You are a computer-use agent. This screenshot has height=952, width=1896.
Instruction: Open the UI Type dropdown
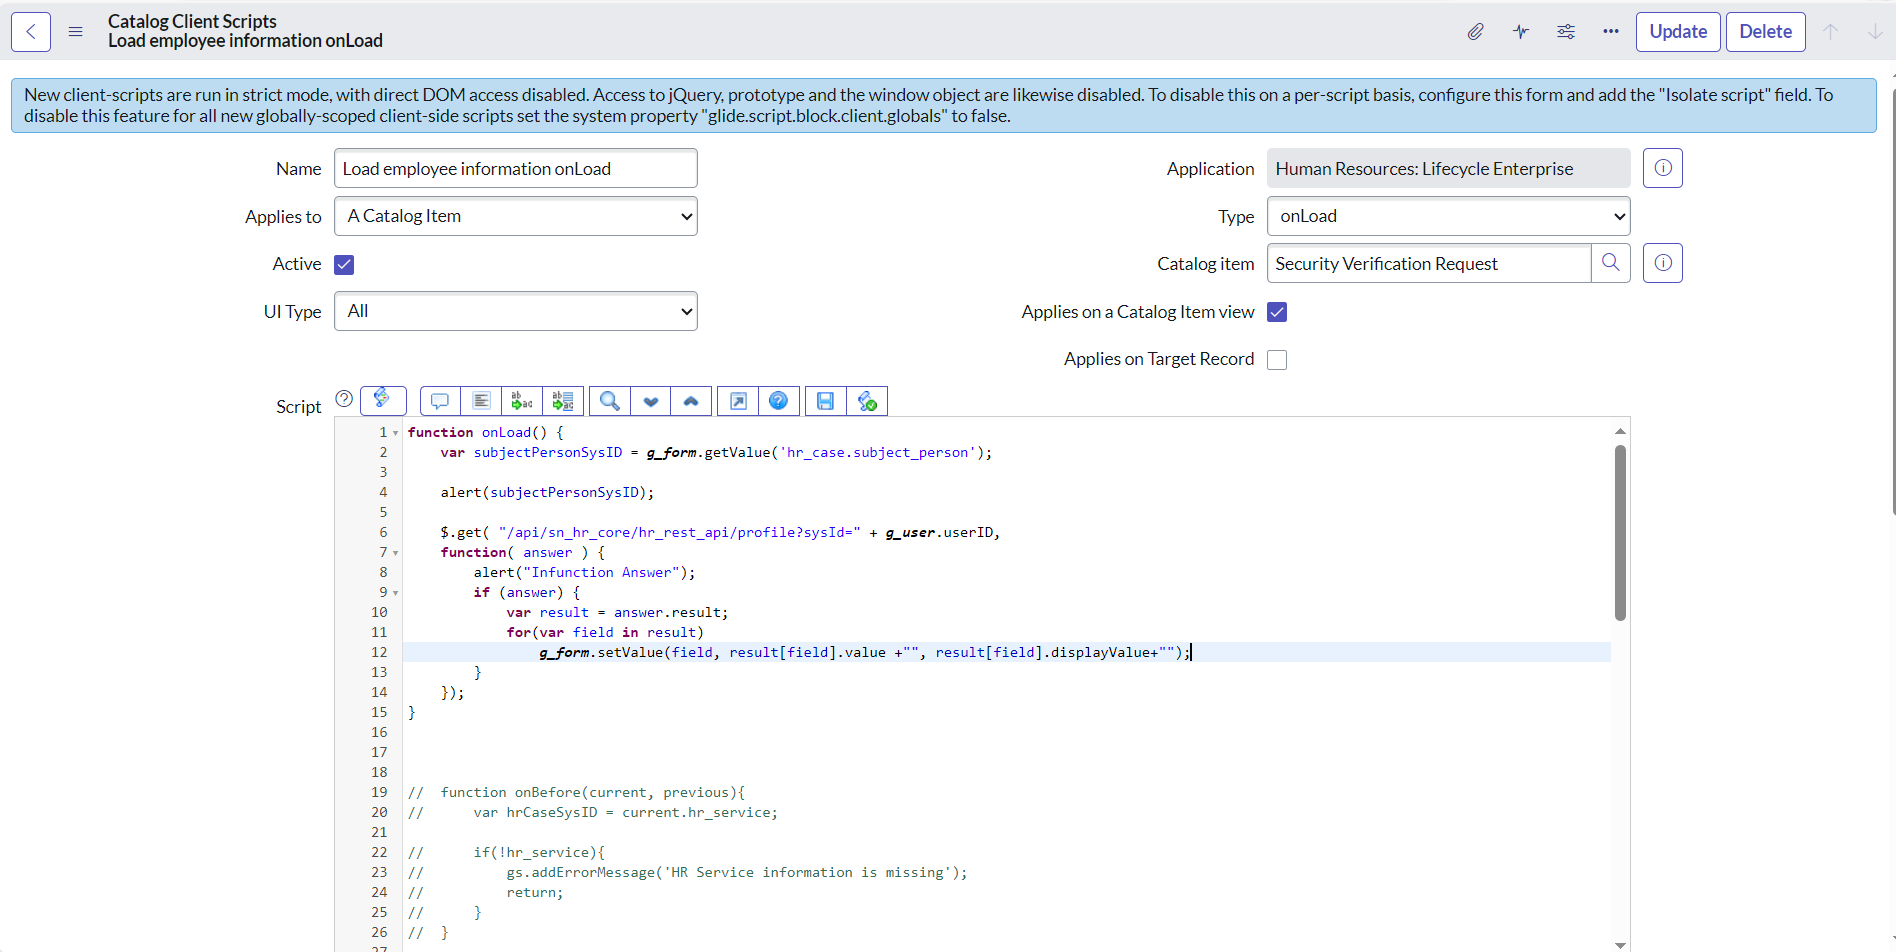click(515, 311)
